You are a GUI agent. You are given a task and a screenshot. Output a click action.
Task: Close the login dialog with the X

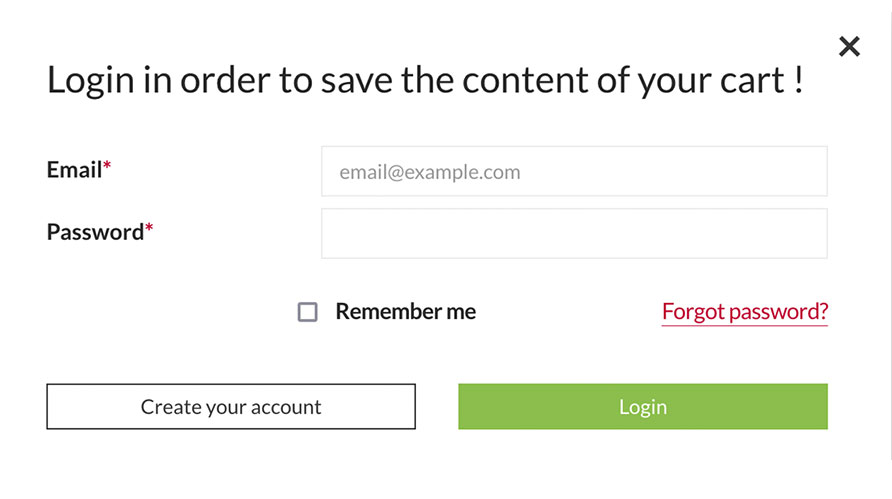[x=849, y=46]
